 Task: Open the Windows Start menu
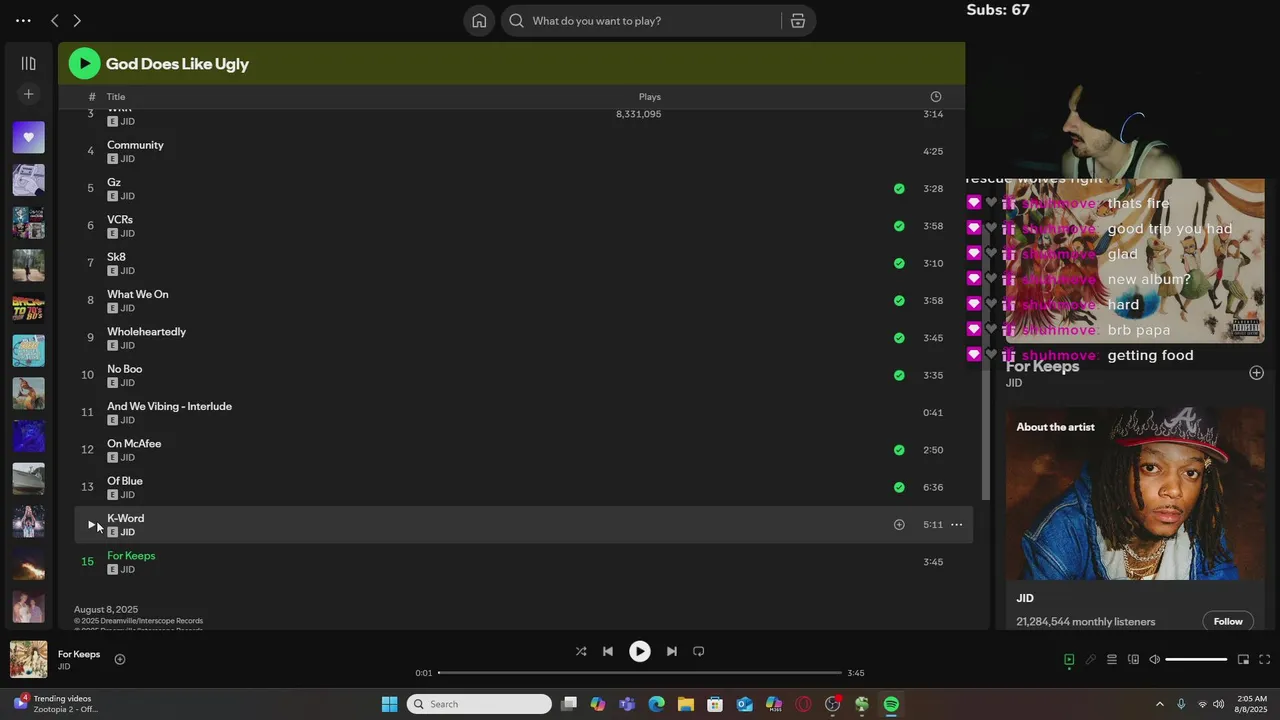pyautogui.click(x=389, y=704)
